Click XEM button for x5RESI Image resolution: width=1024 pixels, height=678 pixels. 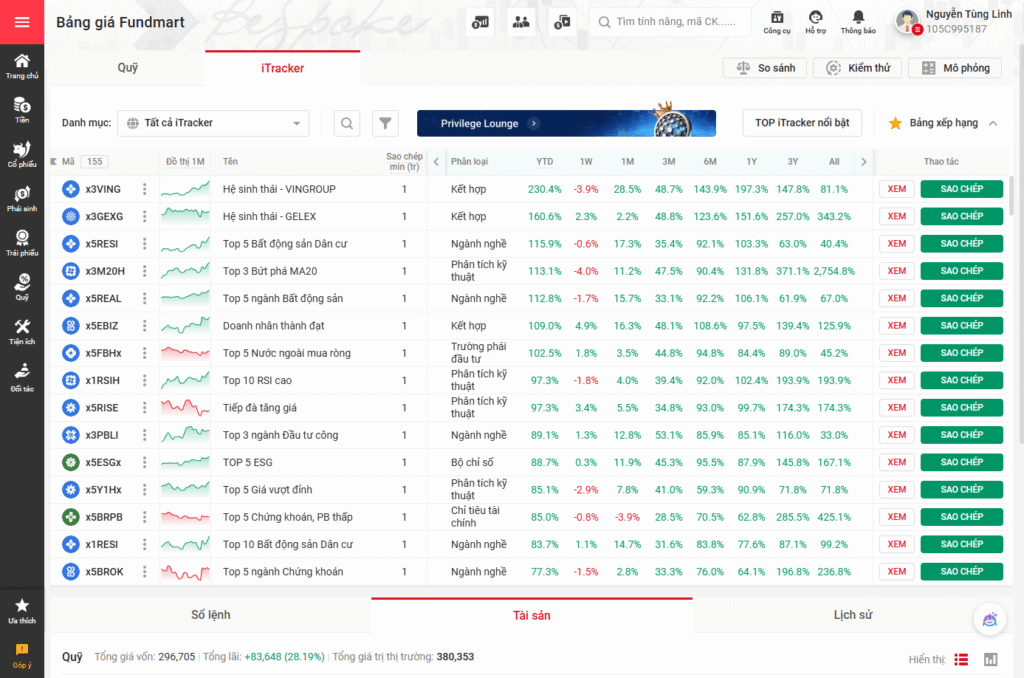pos(897,244)
